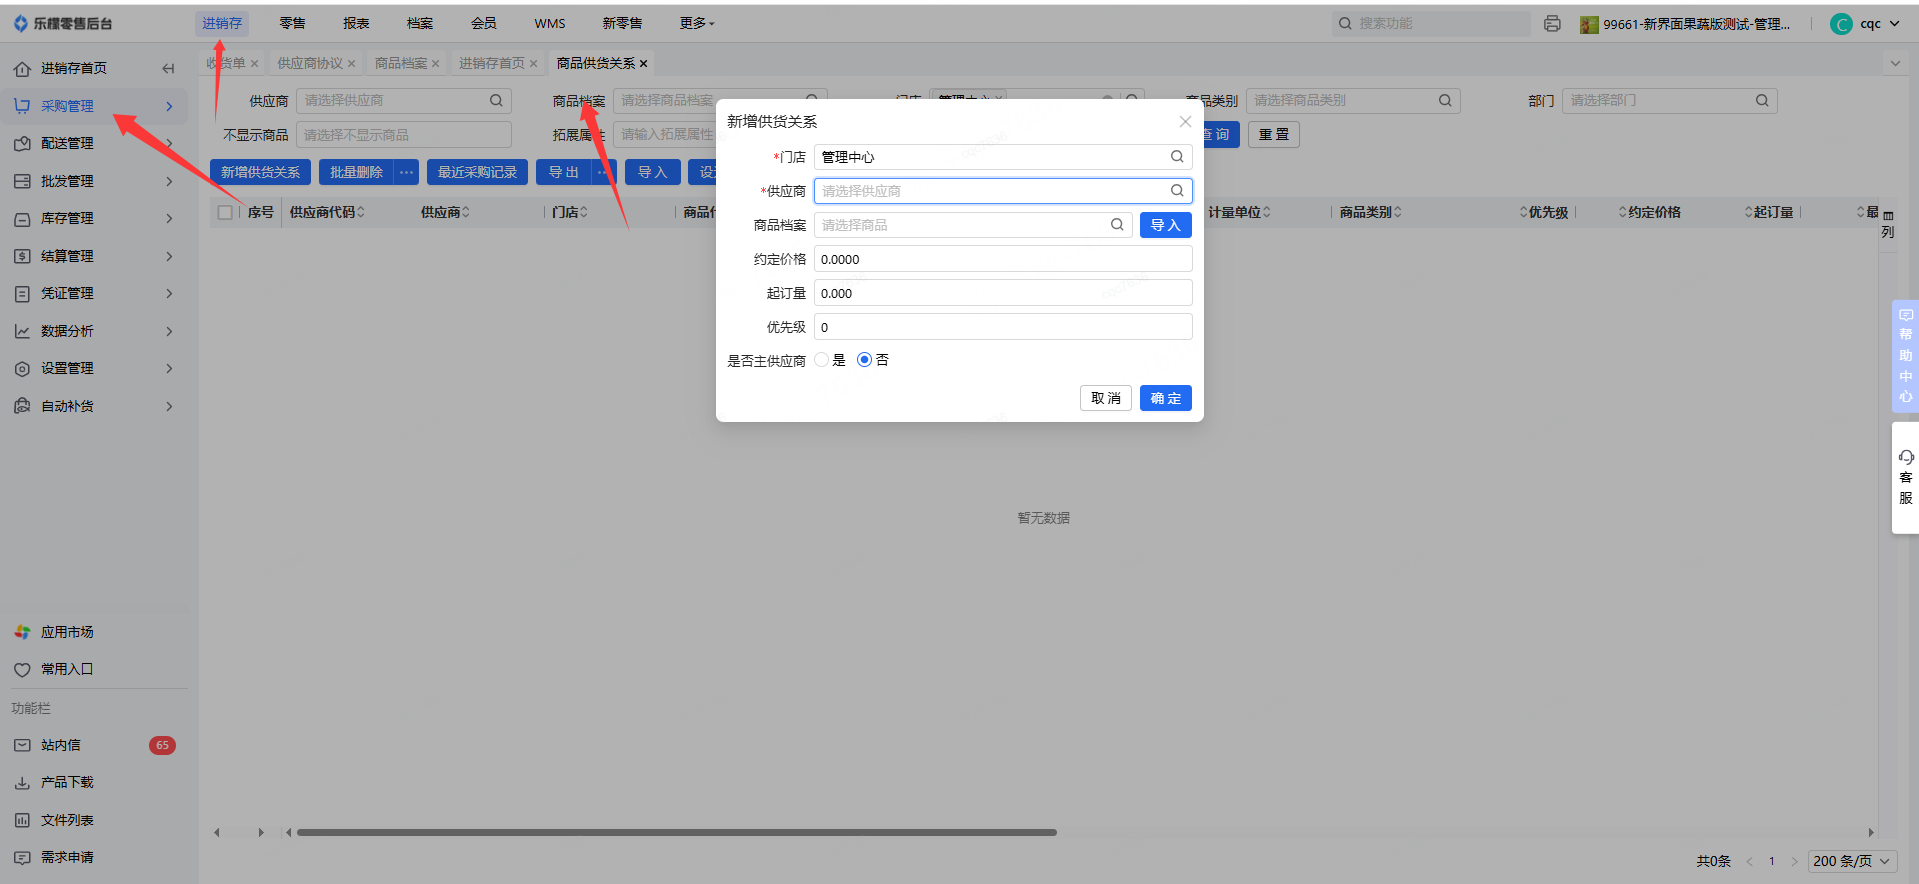Click 取消 in the dialog
Viewport: 1919px width, 884px height.
[x=1106, y=398]
